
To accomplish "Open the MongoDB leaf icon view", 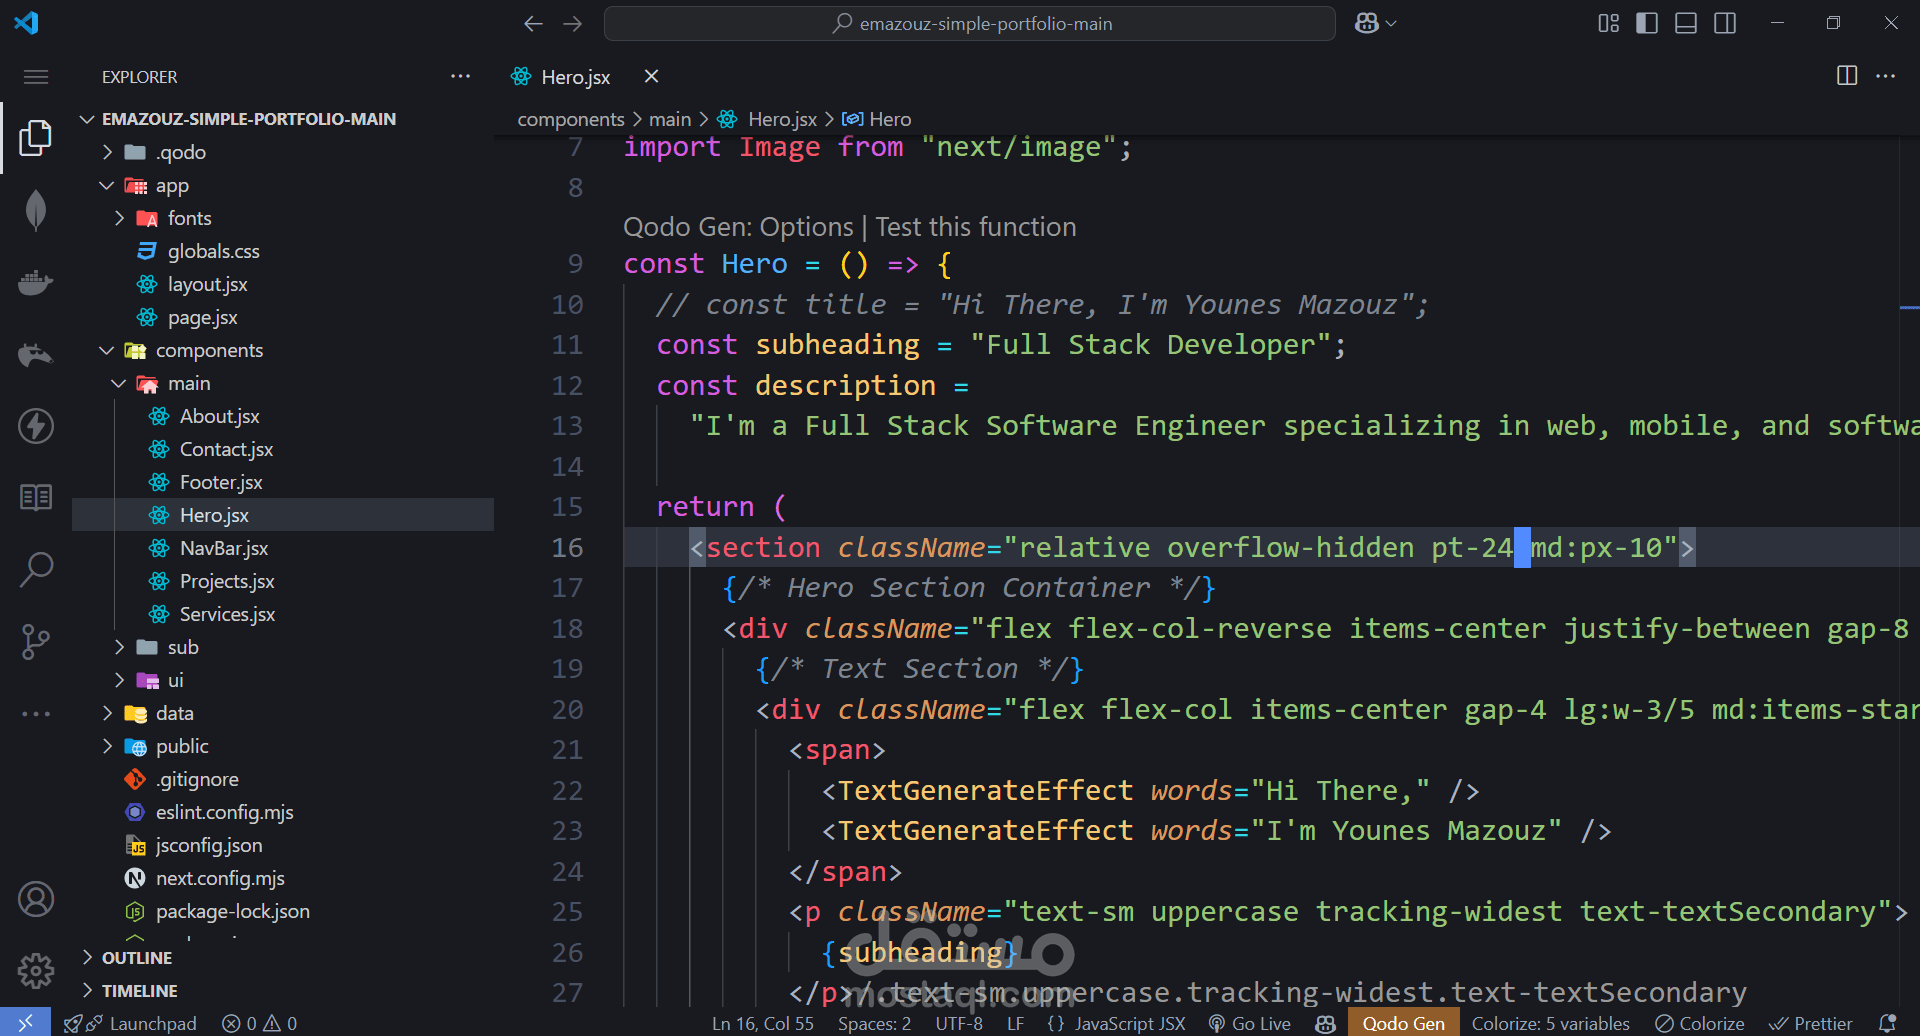I will [x=36, y=210].
